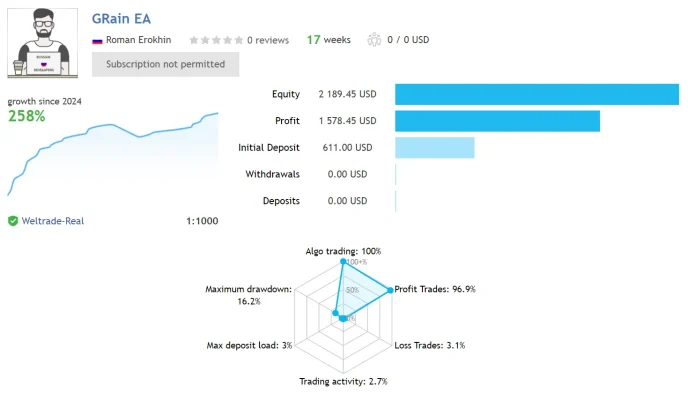Click the Maximum drawdown radar point
The width and height of the screenshot is (688, 400).
pyautogui.click(x=335, y=313)
